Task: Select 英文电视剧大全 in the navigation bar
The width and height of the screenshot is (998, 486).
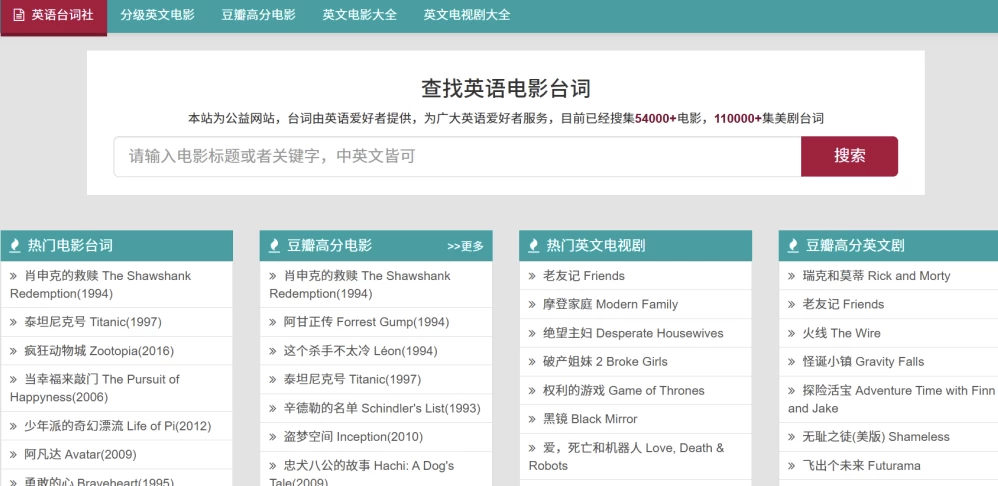Action: (466, 15)
